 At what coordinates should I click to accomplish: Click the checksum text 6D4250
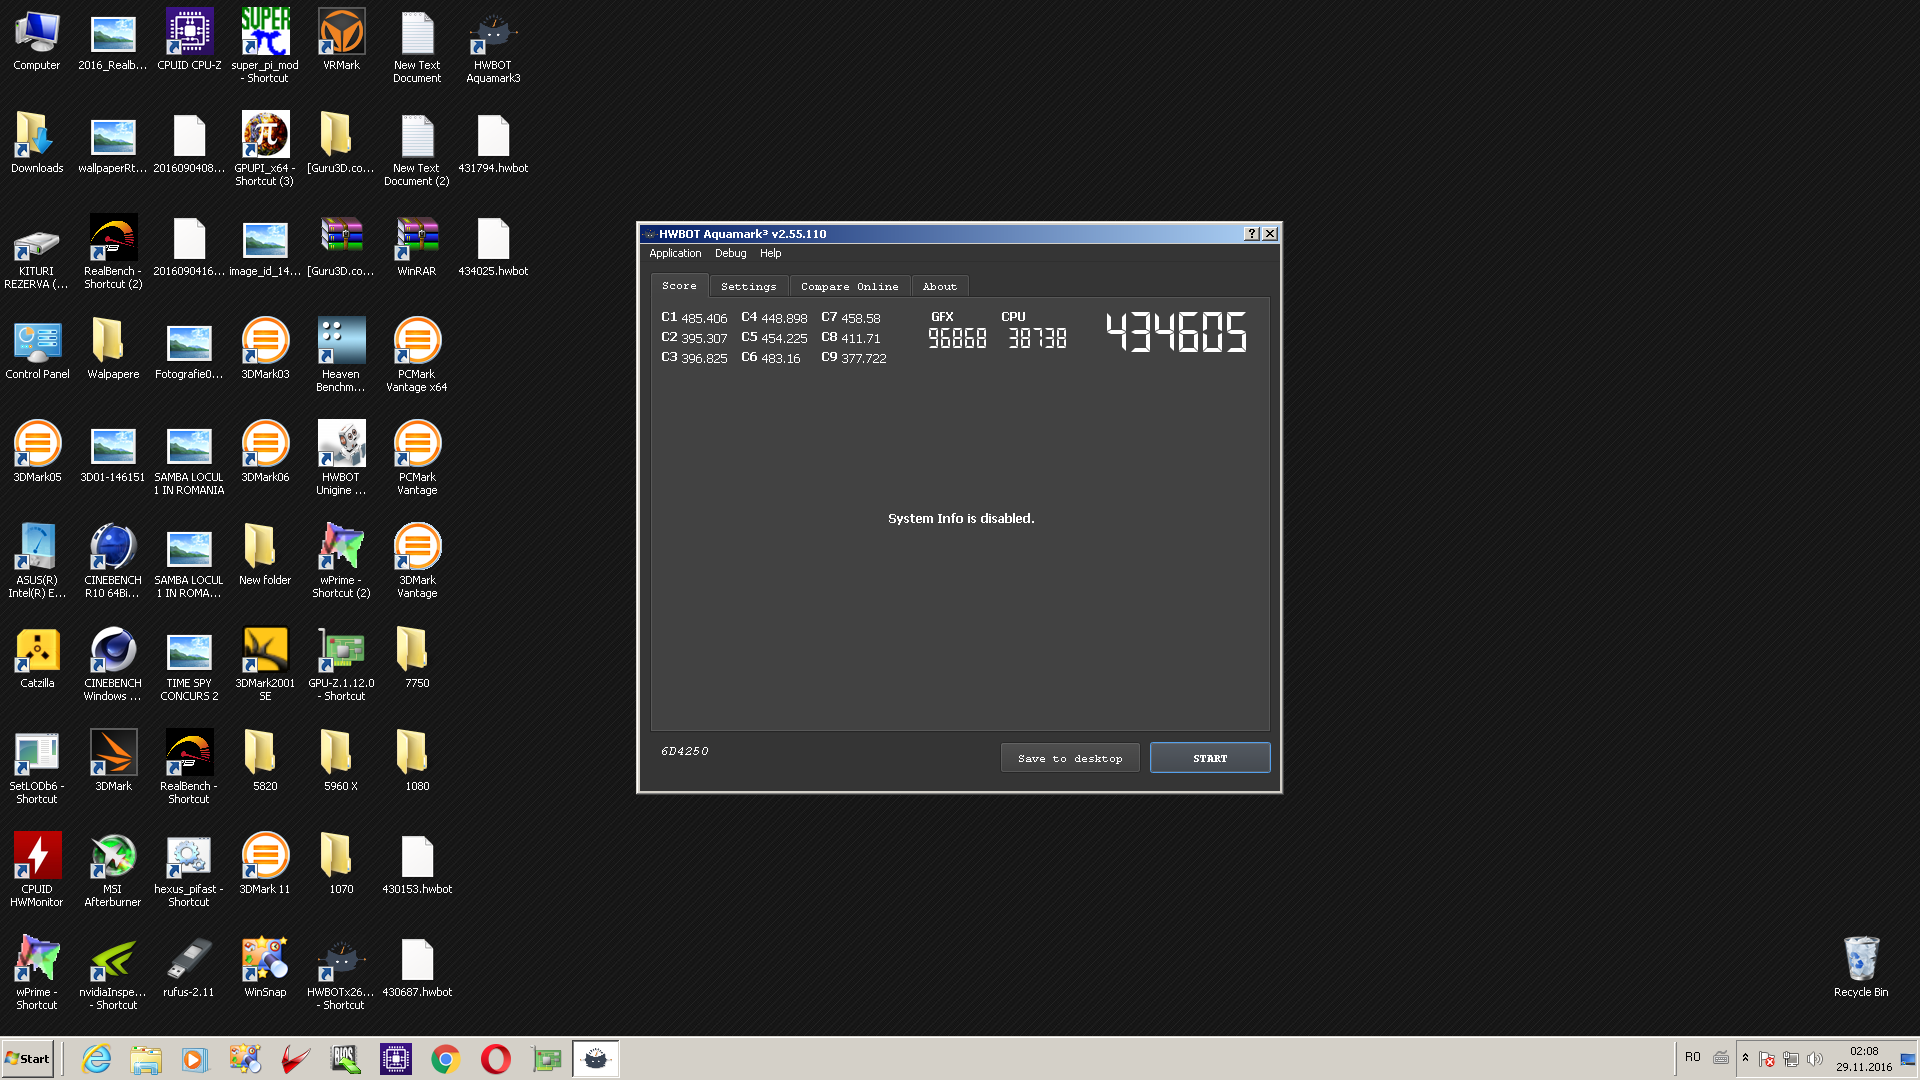685,751
